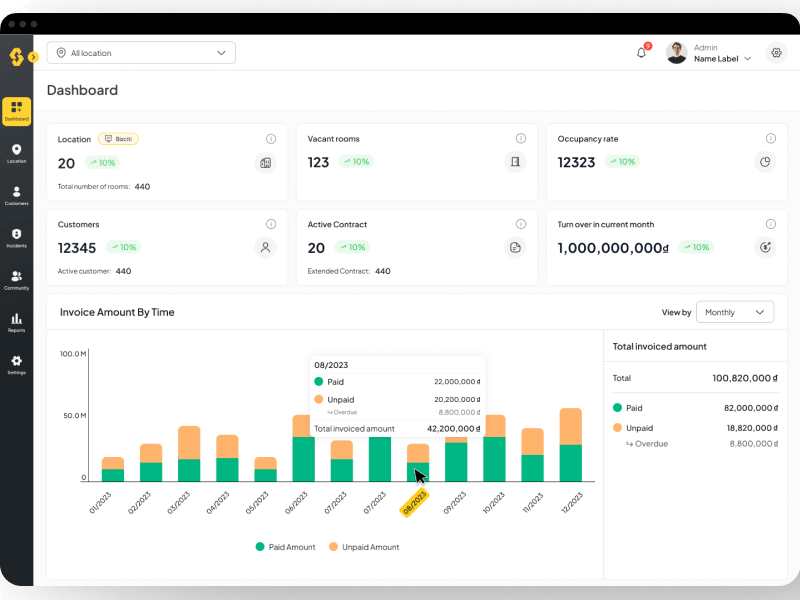The image size is (800, 600).
Task: Click the 1,000,000,000đ turnover value
Action: (613, 248)
